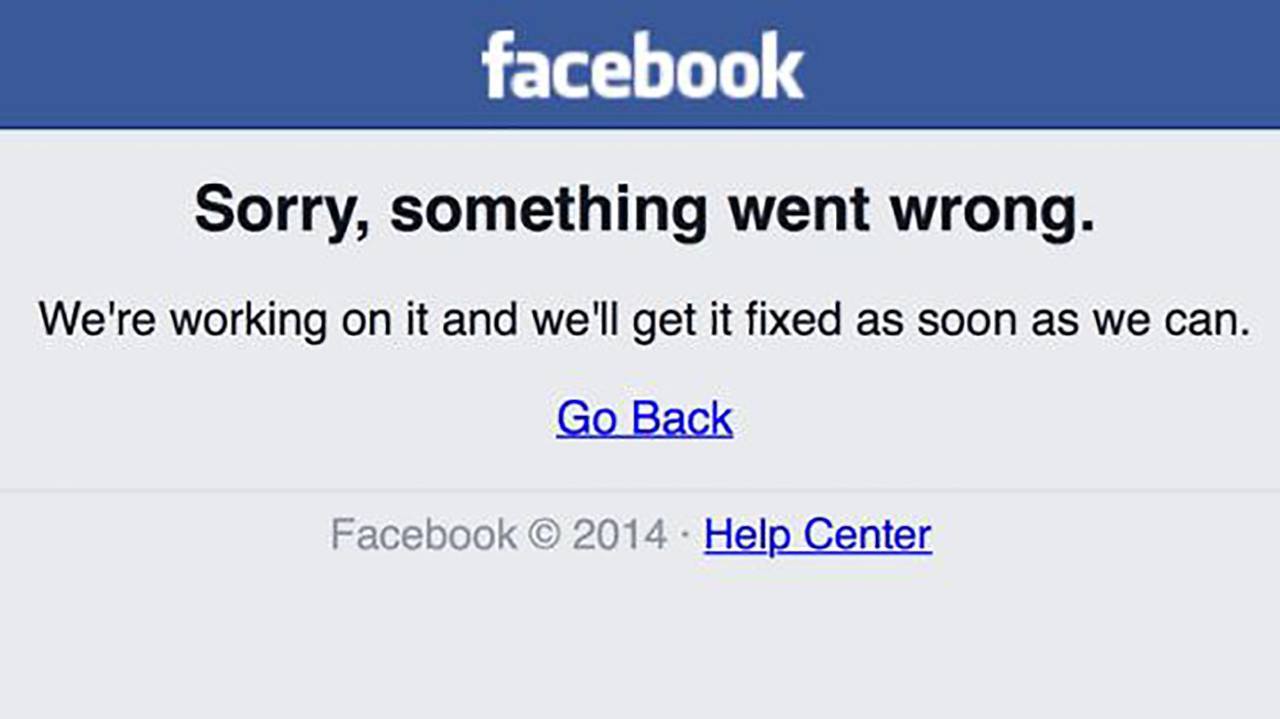Click the copyright symbol in the footer
Screen dimensions: 1280x719
point(544,535)
